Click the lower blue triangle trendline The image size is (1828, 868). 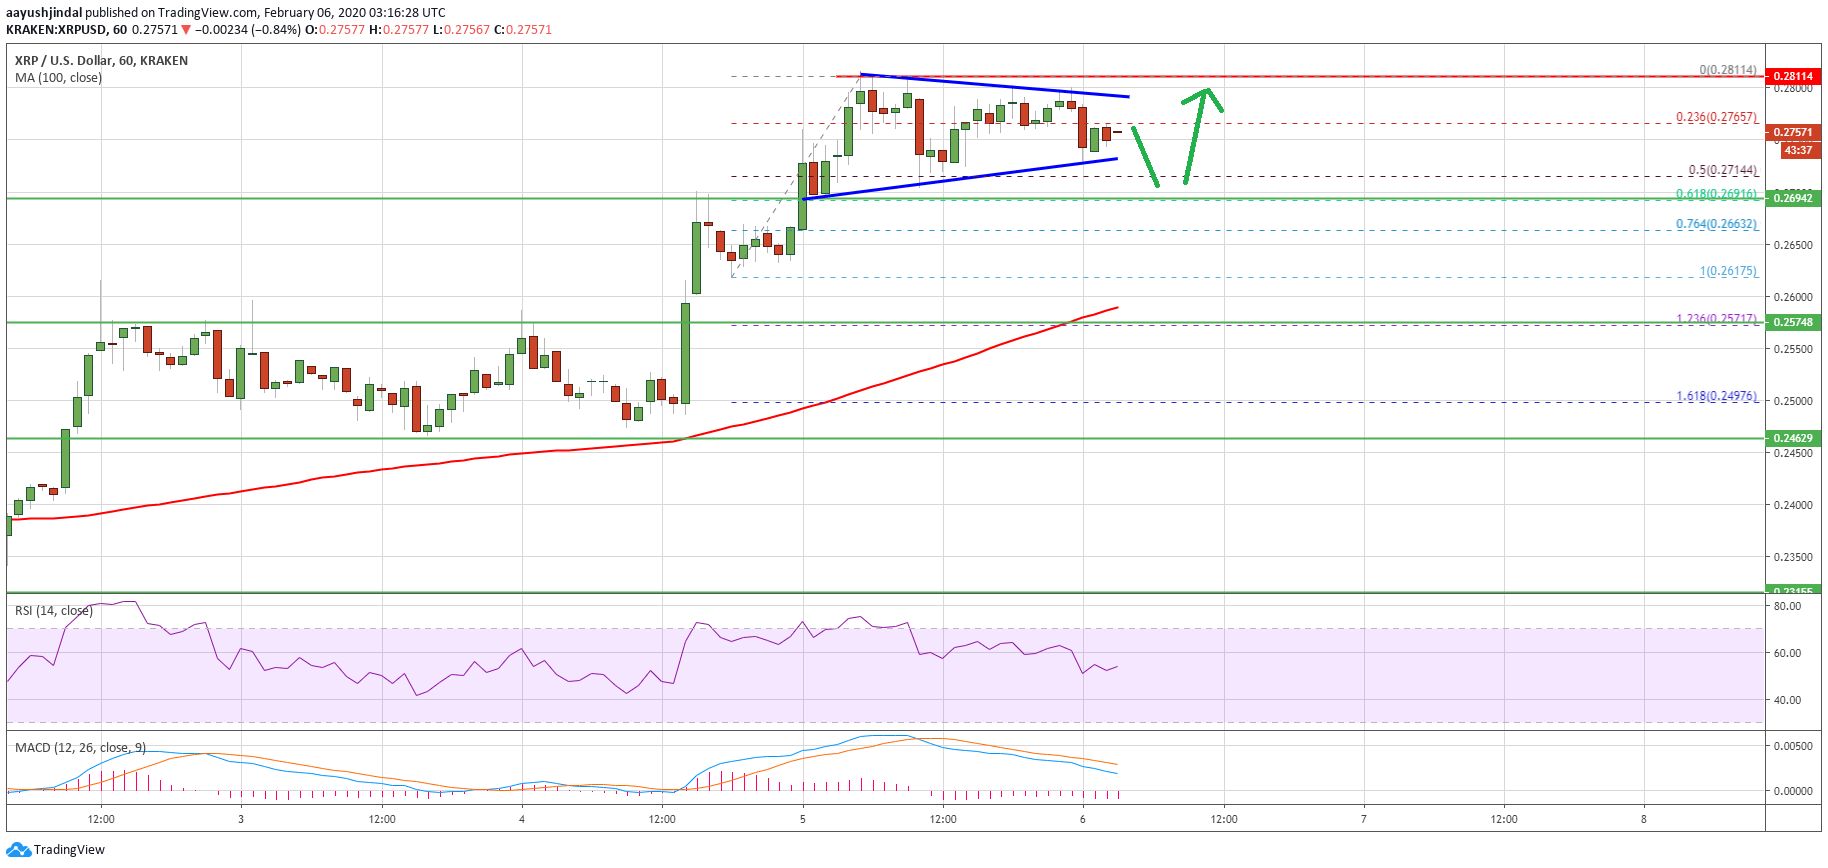960,179
